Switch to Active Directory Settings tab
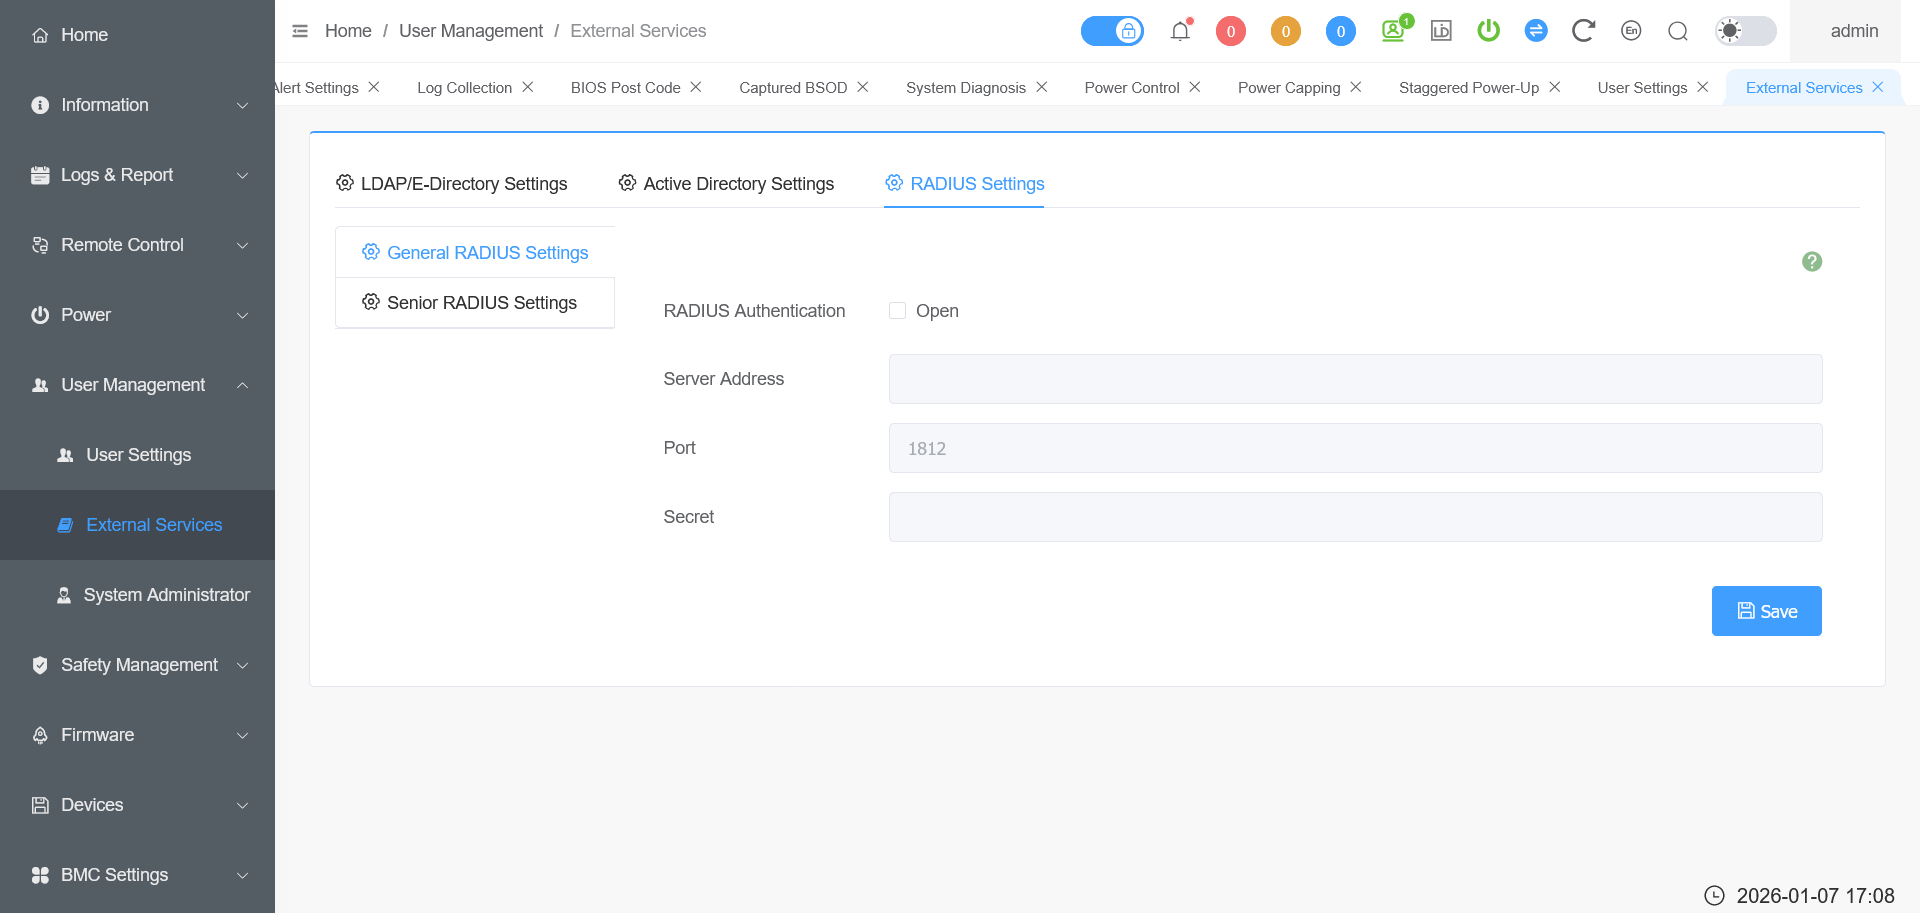 (726, 184)
